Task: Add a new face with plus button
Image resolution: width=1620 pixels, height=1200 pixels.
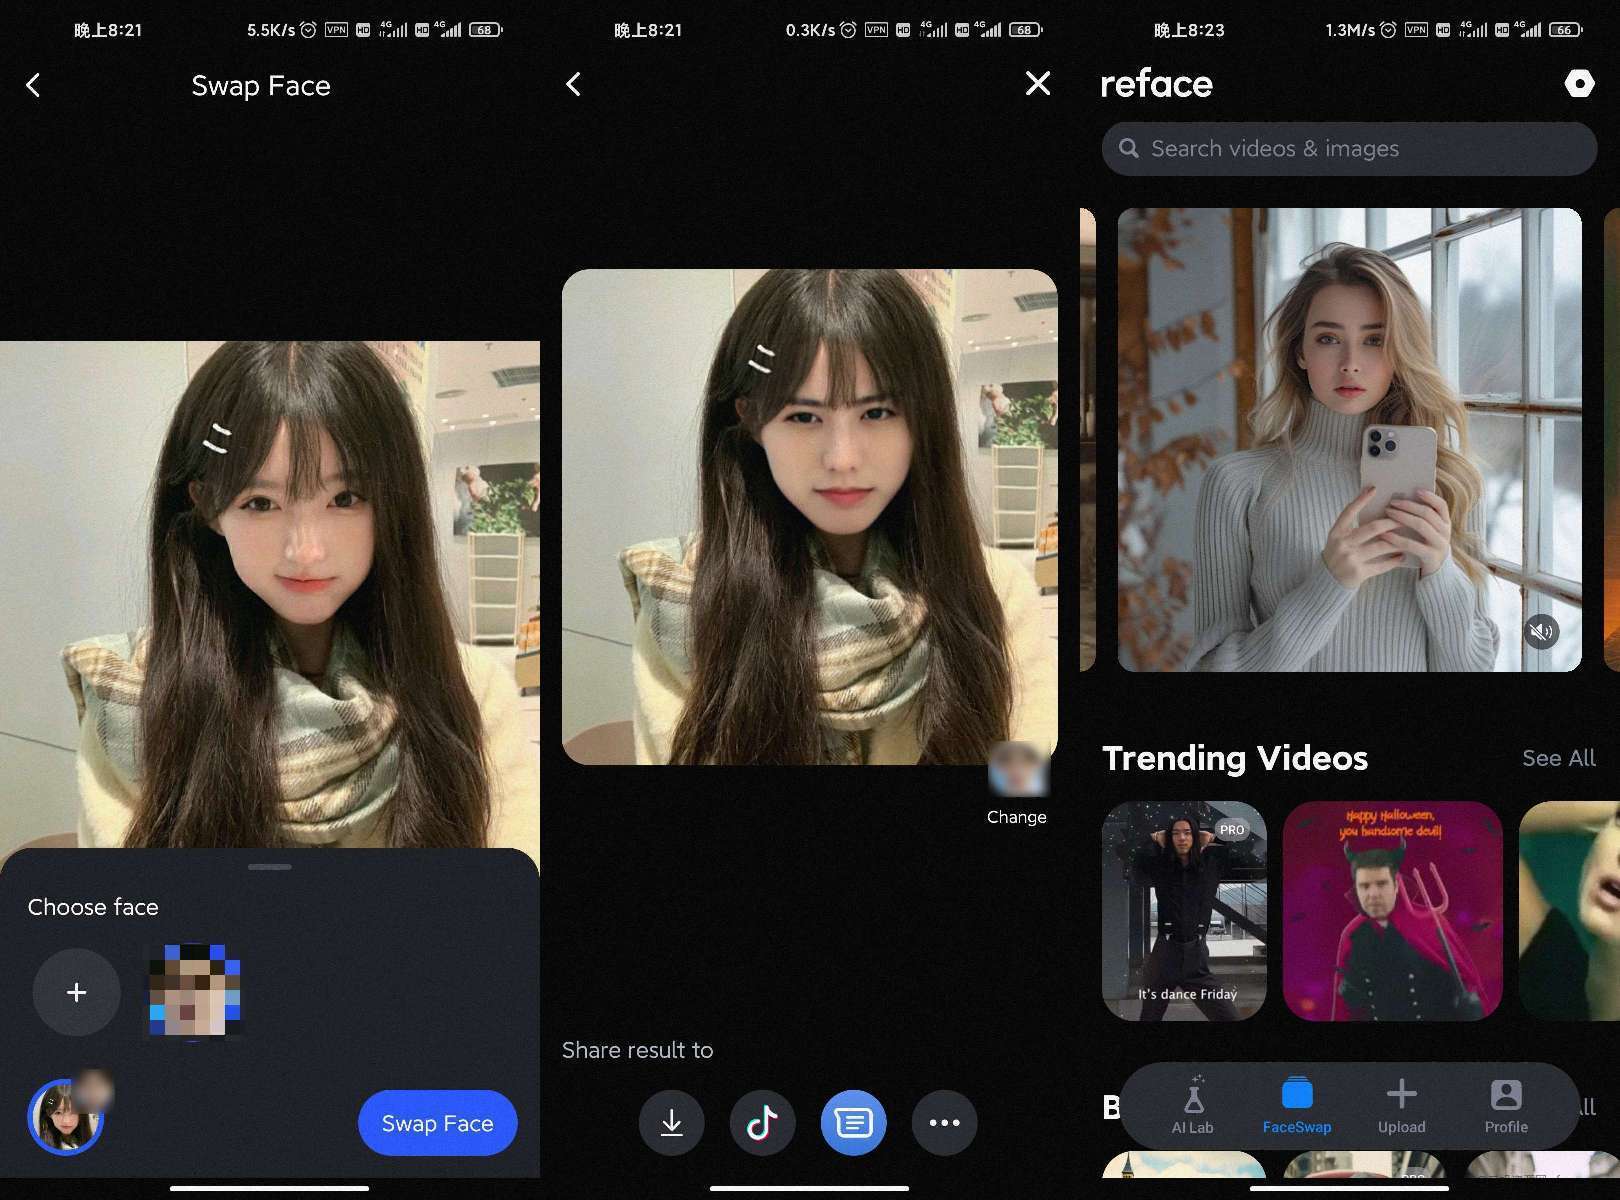Action: [76, 992]
